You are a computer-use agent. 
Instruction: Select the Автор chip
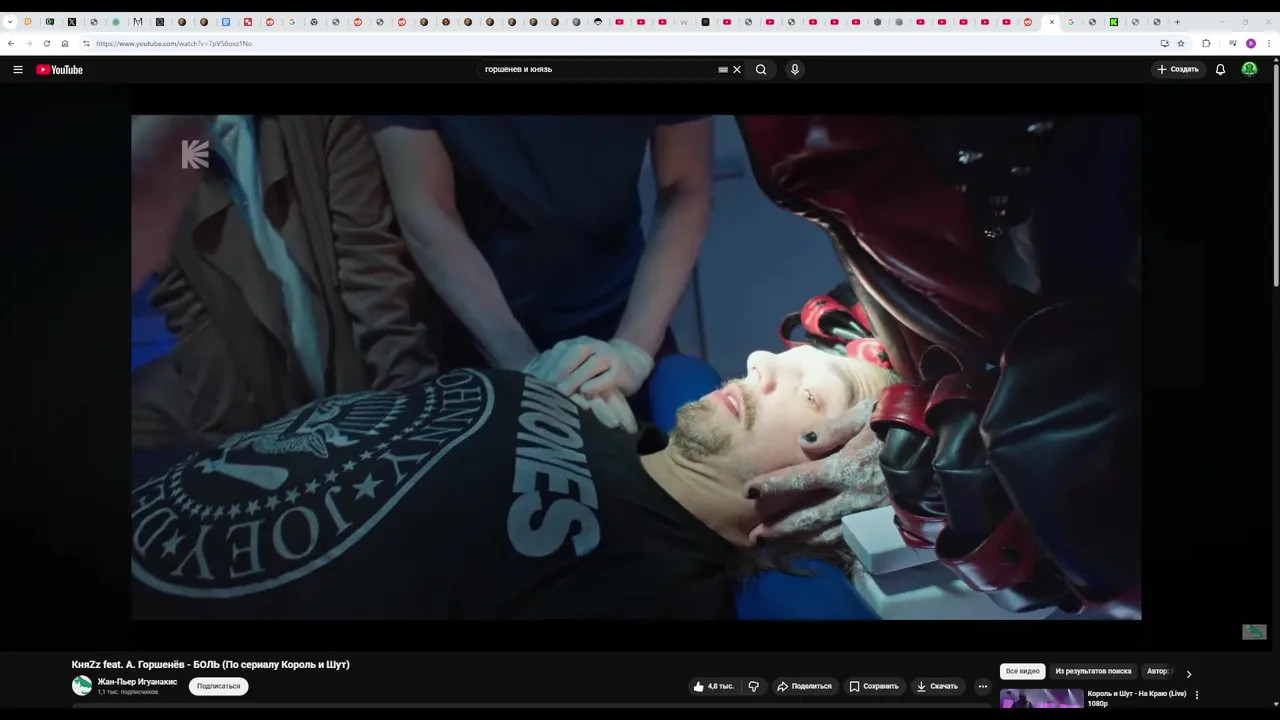pyautogui.click(x=1157, y=671)
